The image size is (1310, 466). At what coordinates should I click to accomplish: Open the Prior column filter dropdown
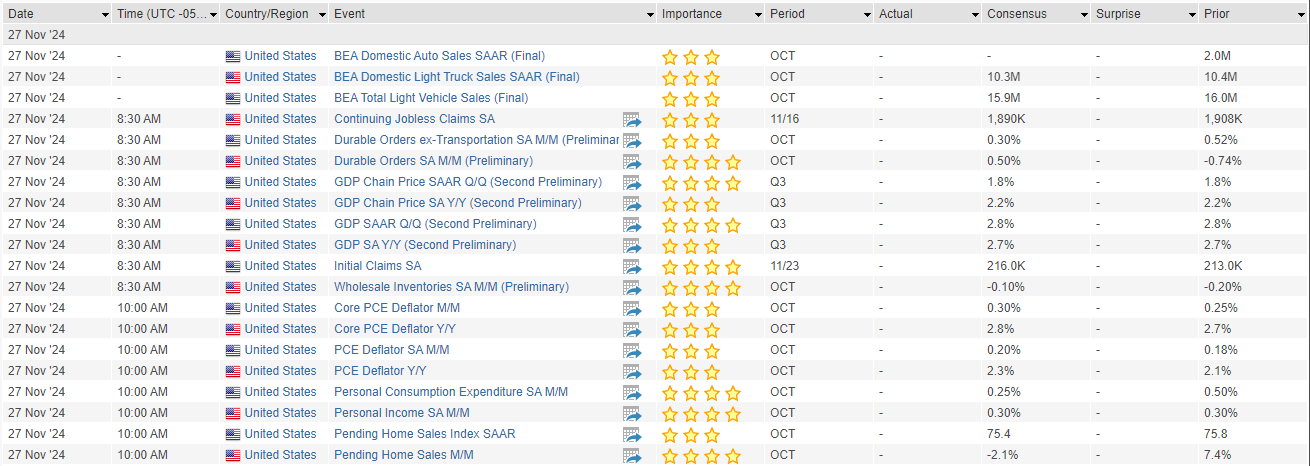click(1300, 15)
